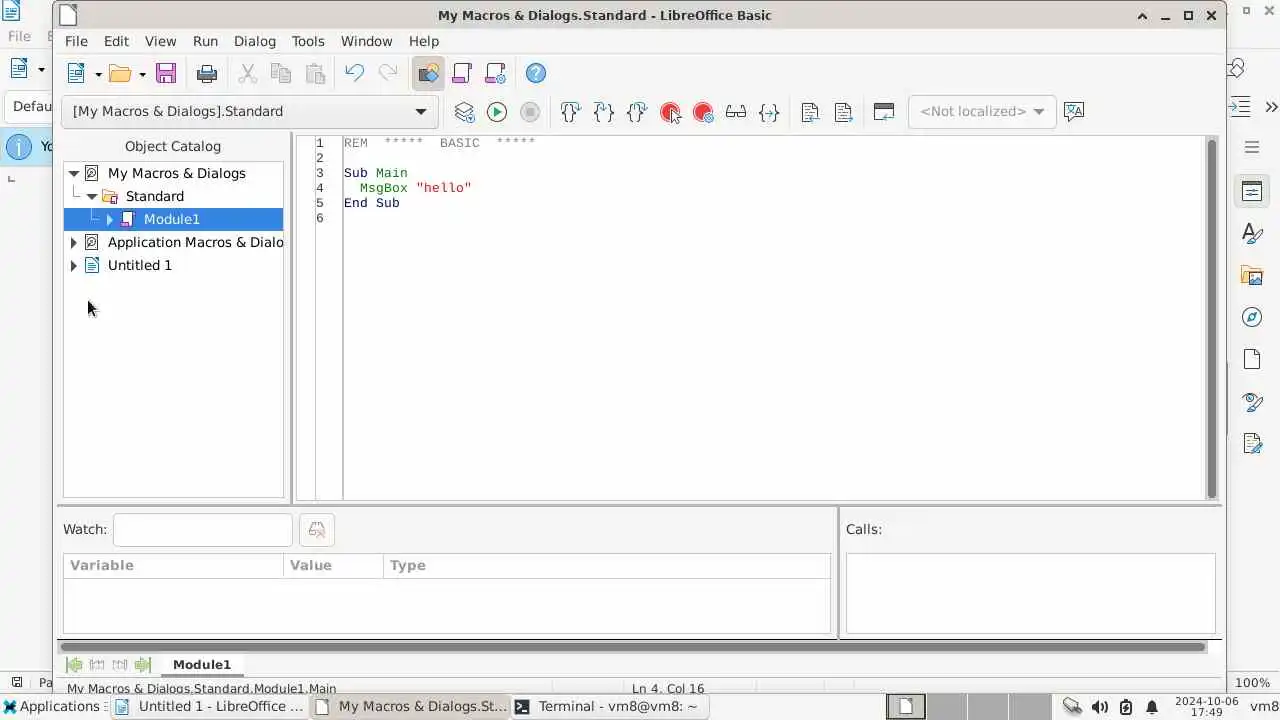
Task: Open the View menu
Action: point(160,41)
